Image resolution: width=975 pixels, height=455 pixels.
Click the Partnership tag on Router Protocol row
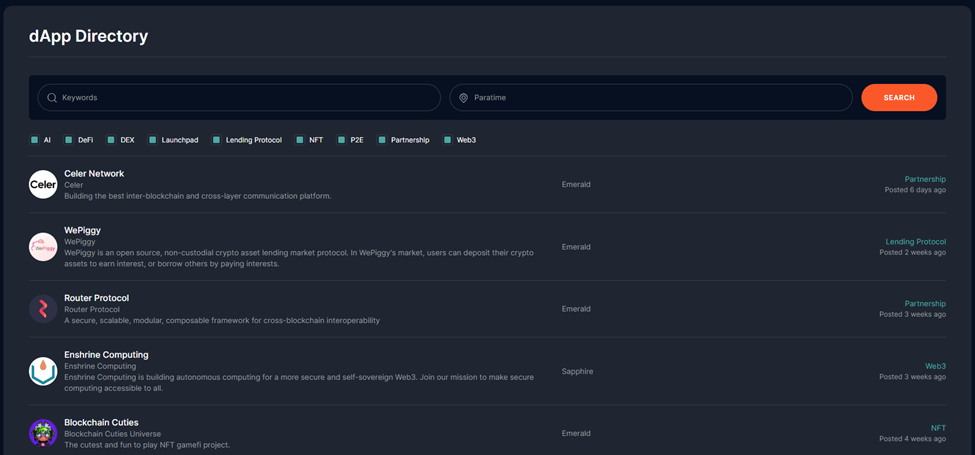[x=925, y=303]
